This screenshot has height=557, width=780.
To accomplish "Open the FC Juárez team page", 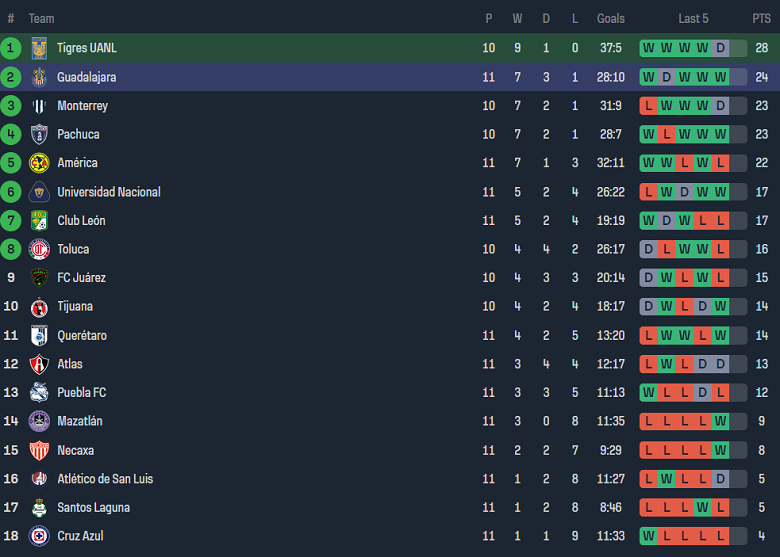I will coord(81,278).
